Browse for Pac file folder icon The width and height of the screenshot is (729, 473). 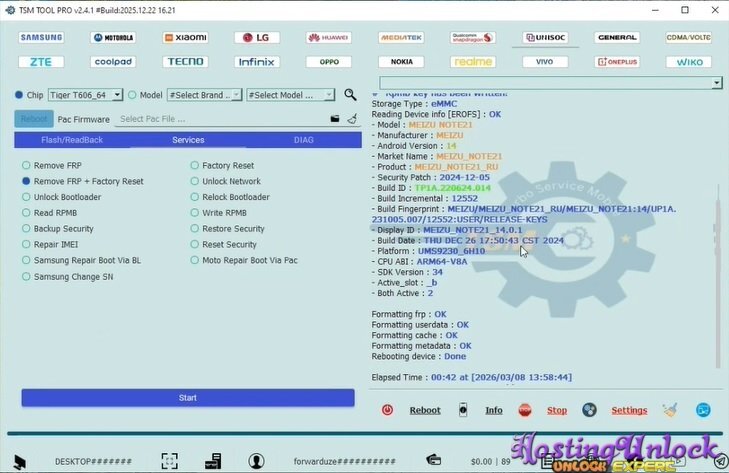335,119
